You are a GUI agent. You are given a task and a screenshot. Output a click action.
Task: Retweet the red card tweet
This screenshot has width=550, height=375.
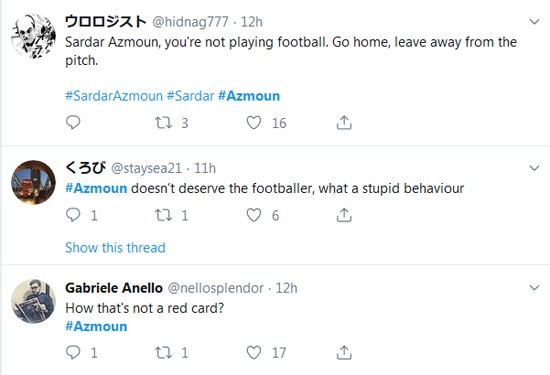[x=163, y=353]
